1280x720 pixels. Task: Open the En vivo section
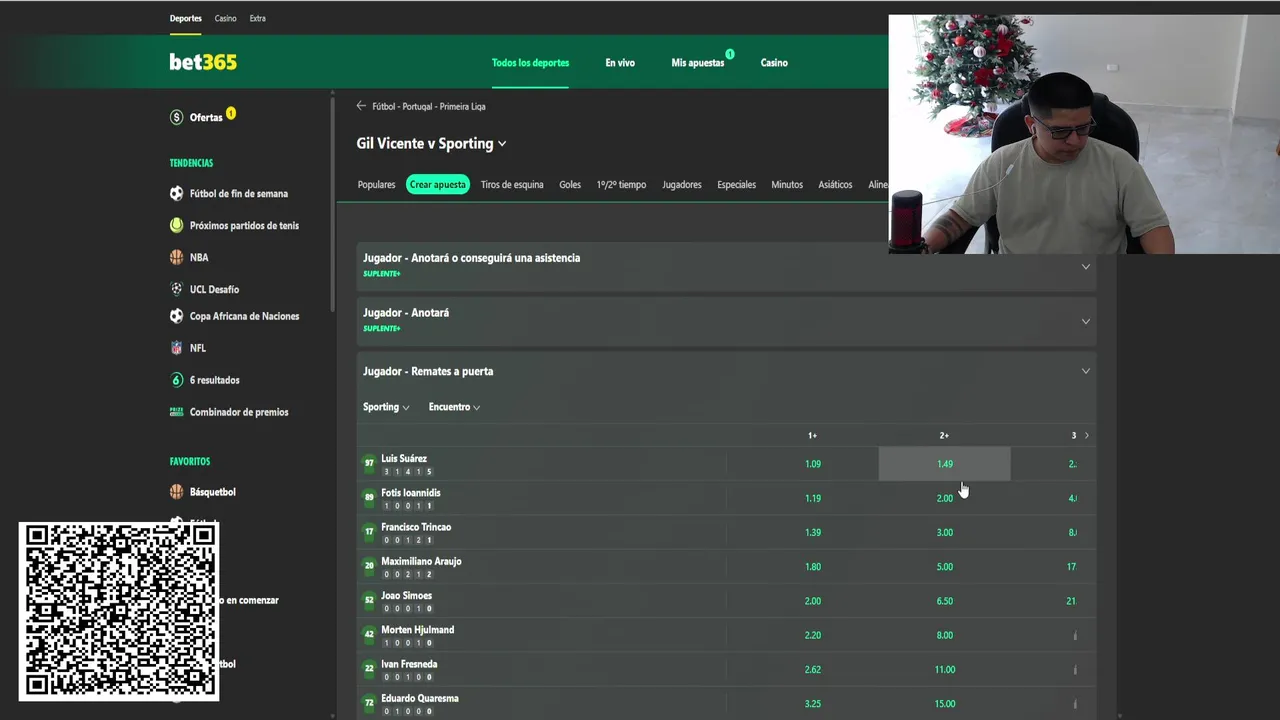point(620,63)
